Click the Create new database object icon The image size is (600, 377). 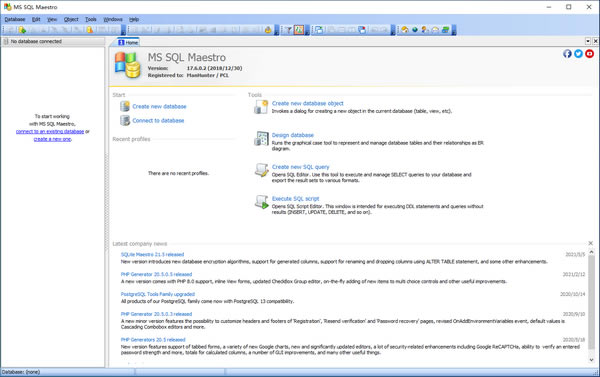click(261, 107)
